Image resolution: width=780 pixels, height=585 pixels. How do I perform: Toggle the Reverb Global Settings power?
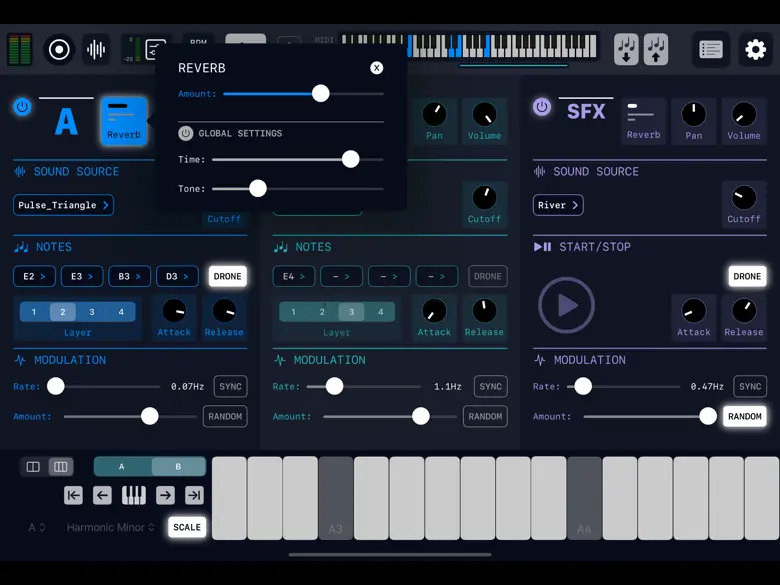point(186,133)
